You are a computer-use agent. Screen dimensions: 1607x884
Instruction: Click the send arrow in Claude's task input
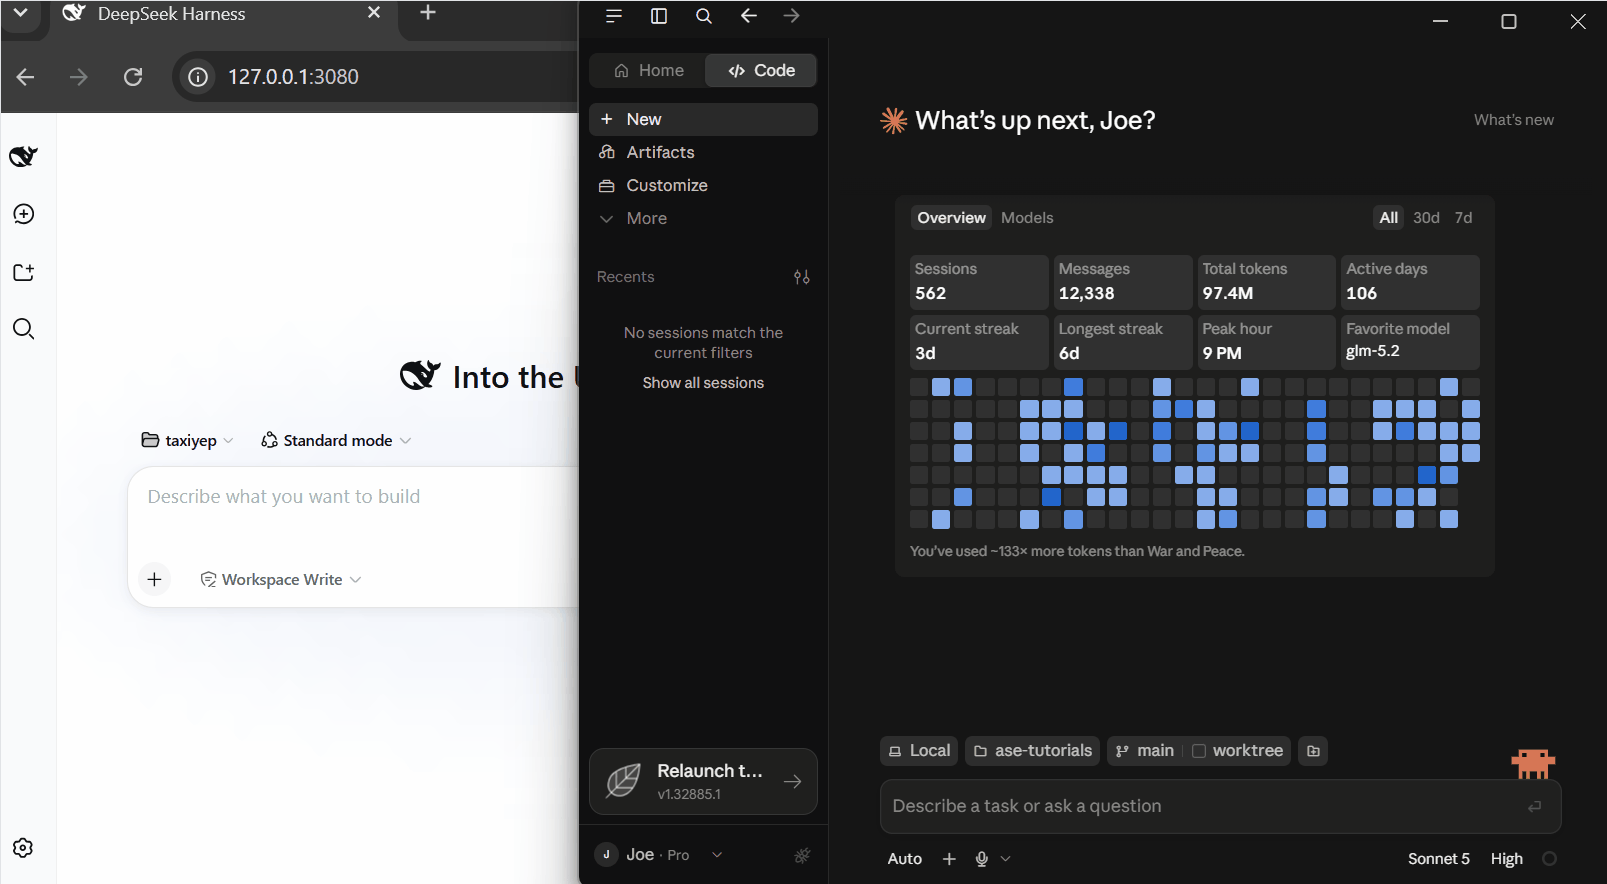point(1535,806)
